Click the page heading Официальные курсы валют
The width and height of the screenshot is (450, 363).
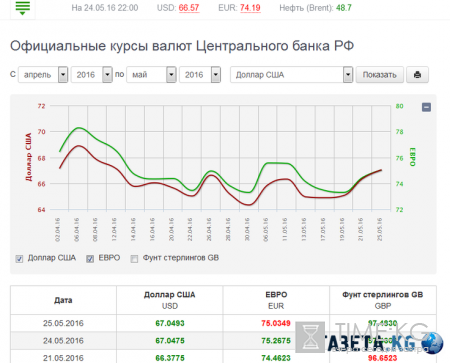pyautogui.click(x=182, y=46)
